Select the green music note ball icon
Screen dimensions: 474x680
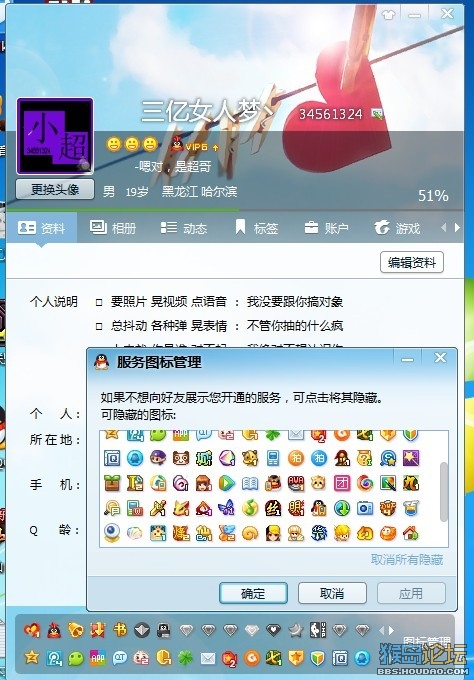click(x=250, y=508)
